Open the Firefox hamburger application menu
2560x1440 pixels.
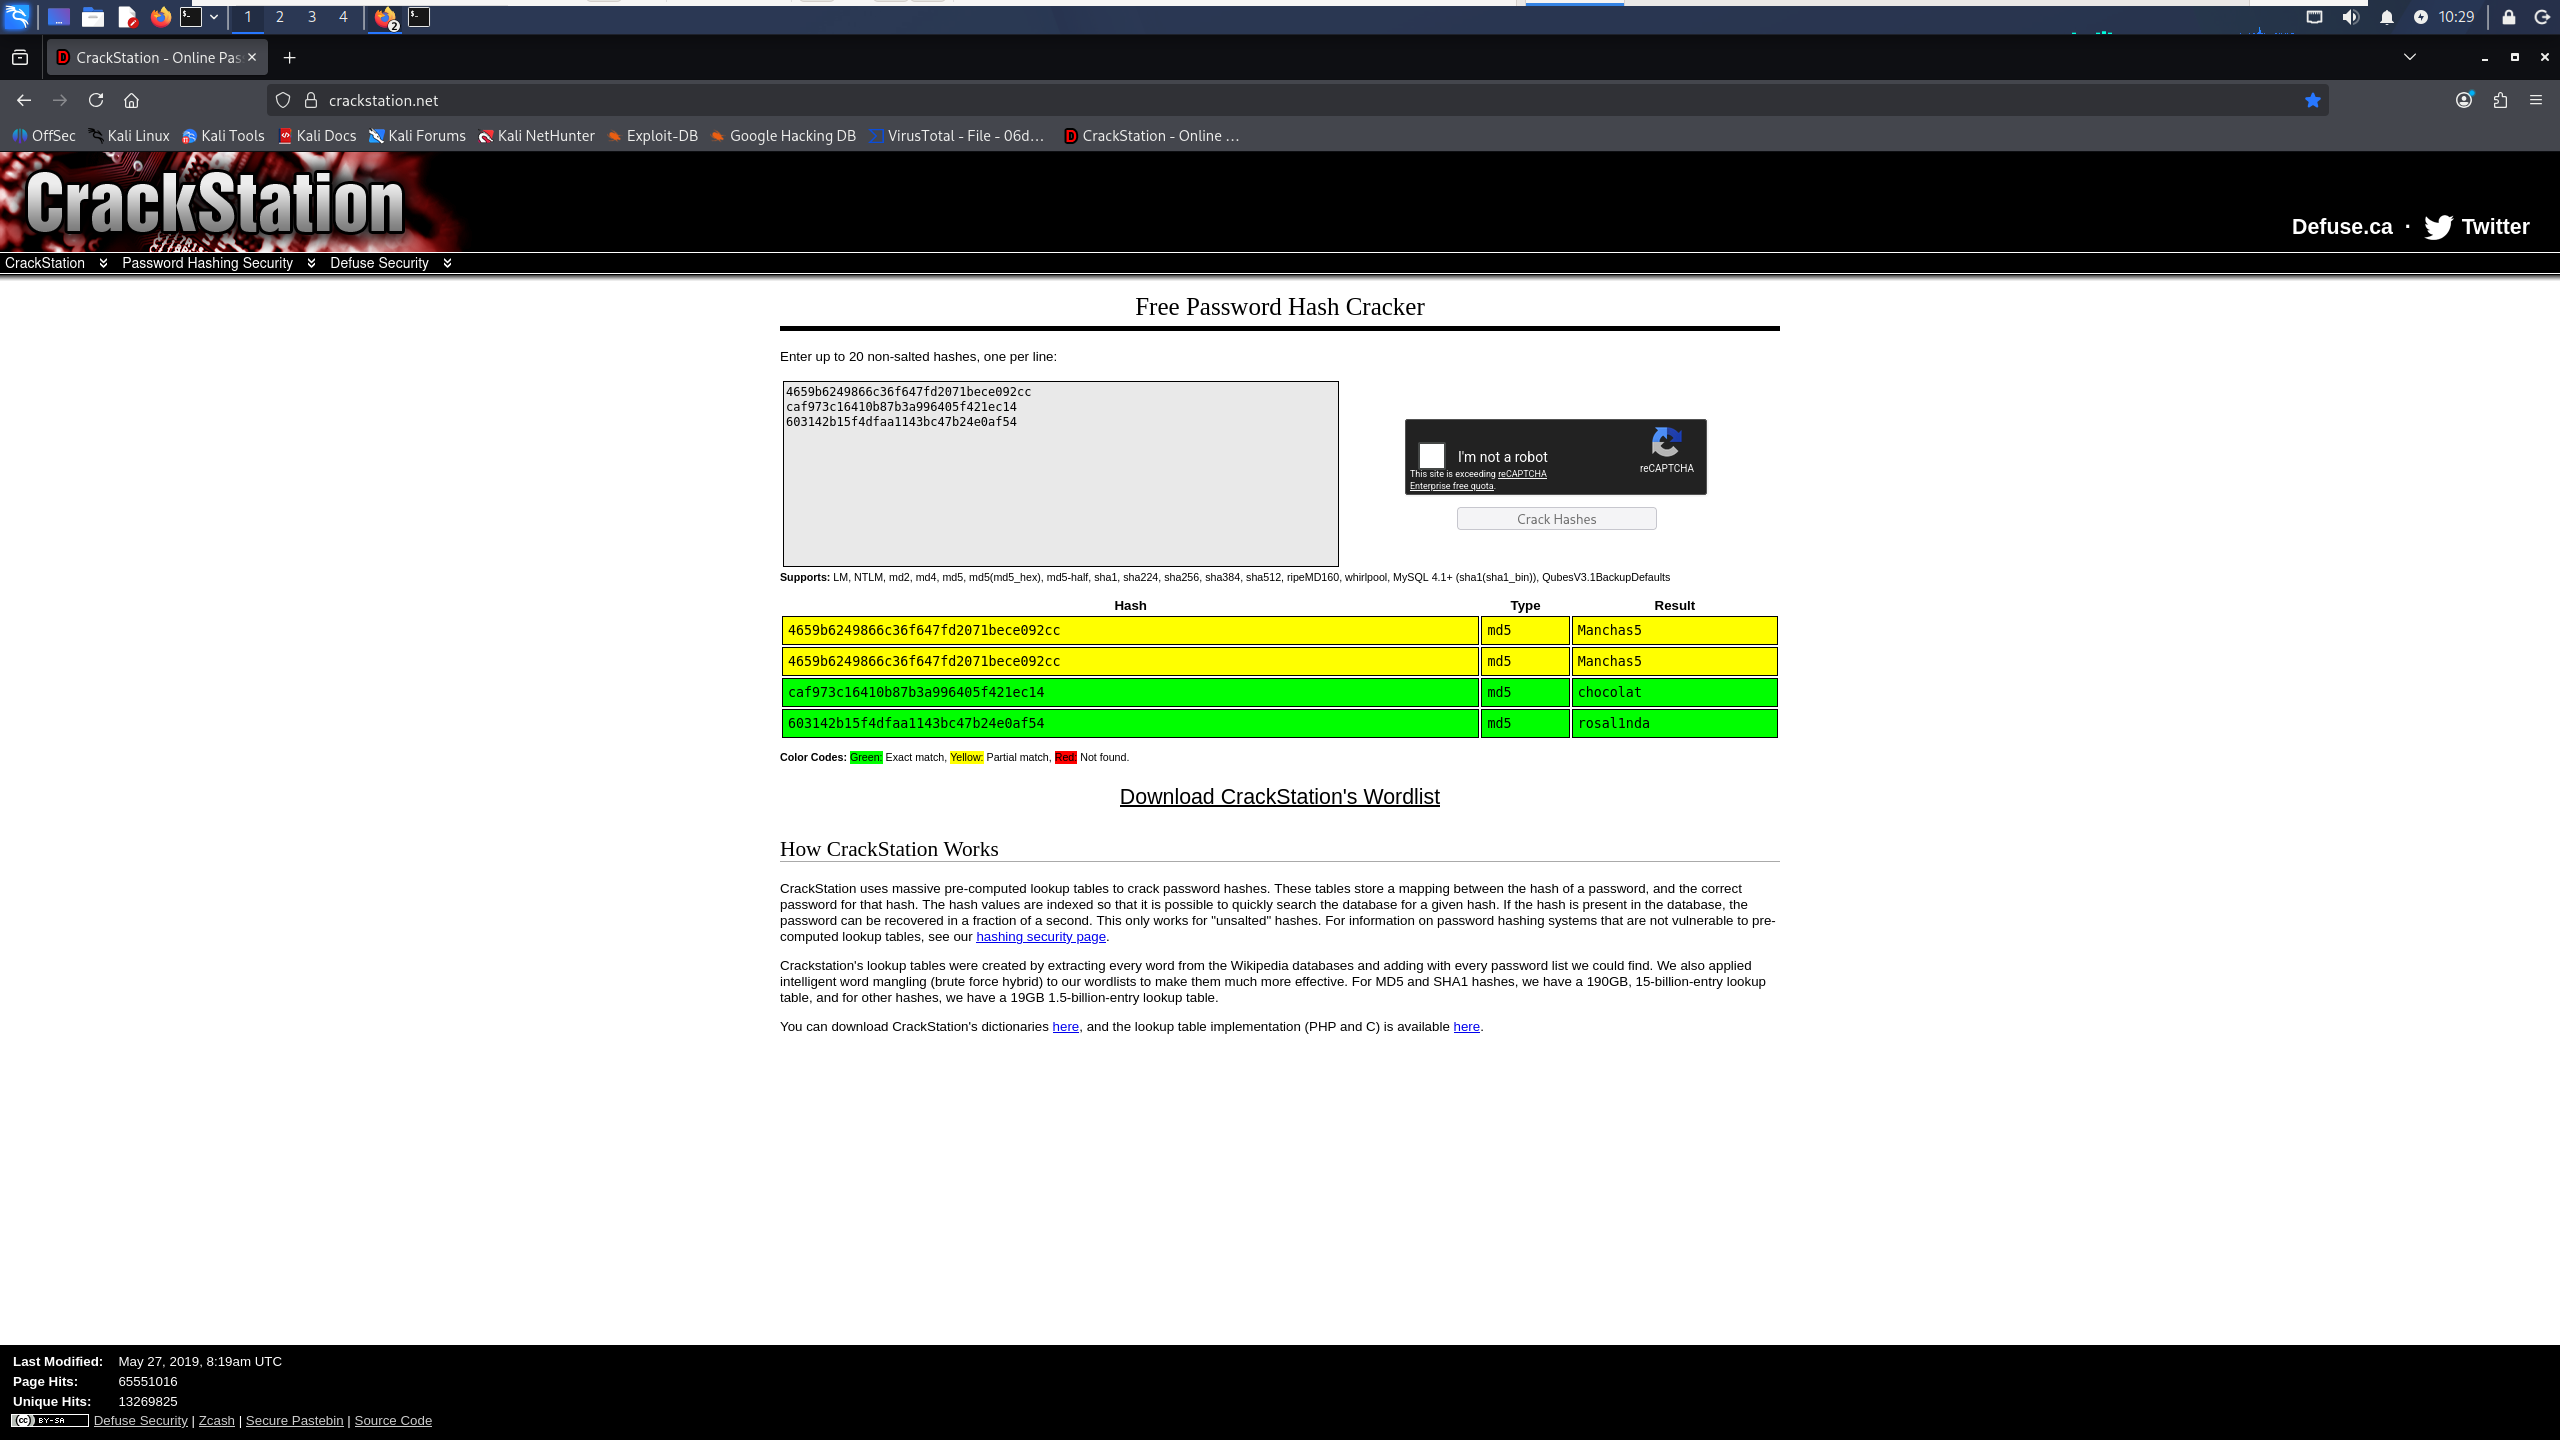2536,100
